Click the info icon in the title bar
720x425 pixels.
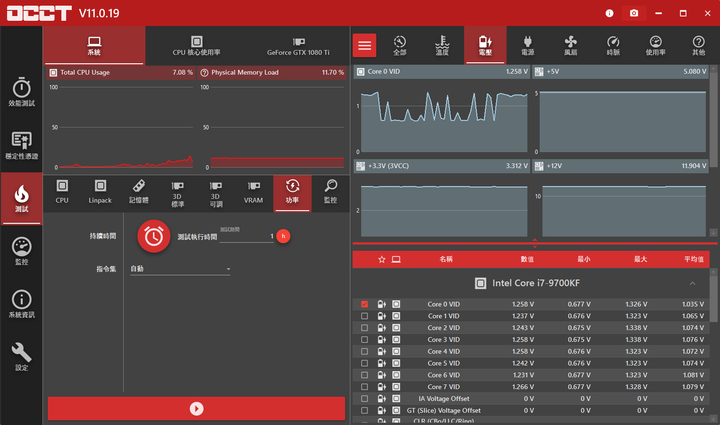(x=609, y=13)
